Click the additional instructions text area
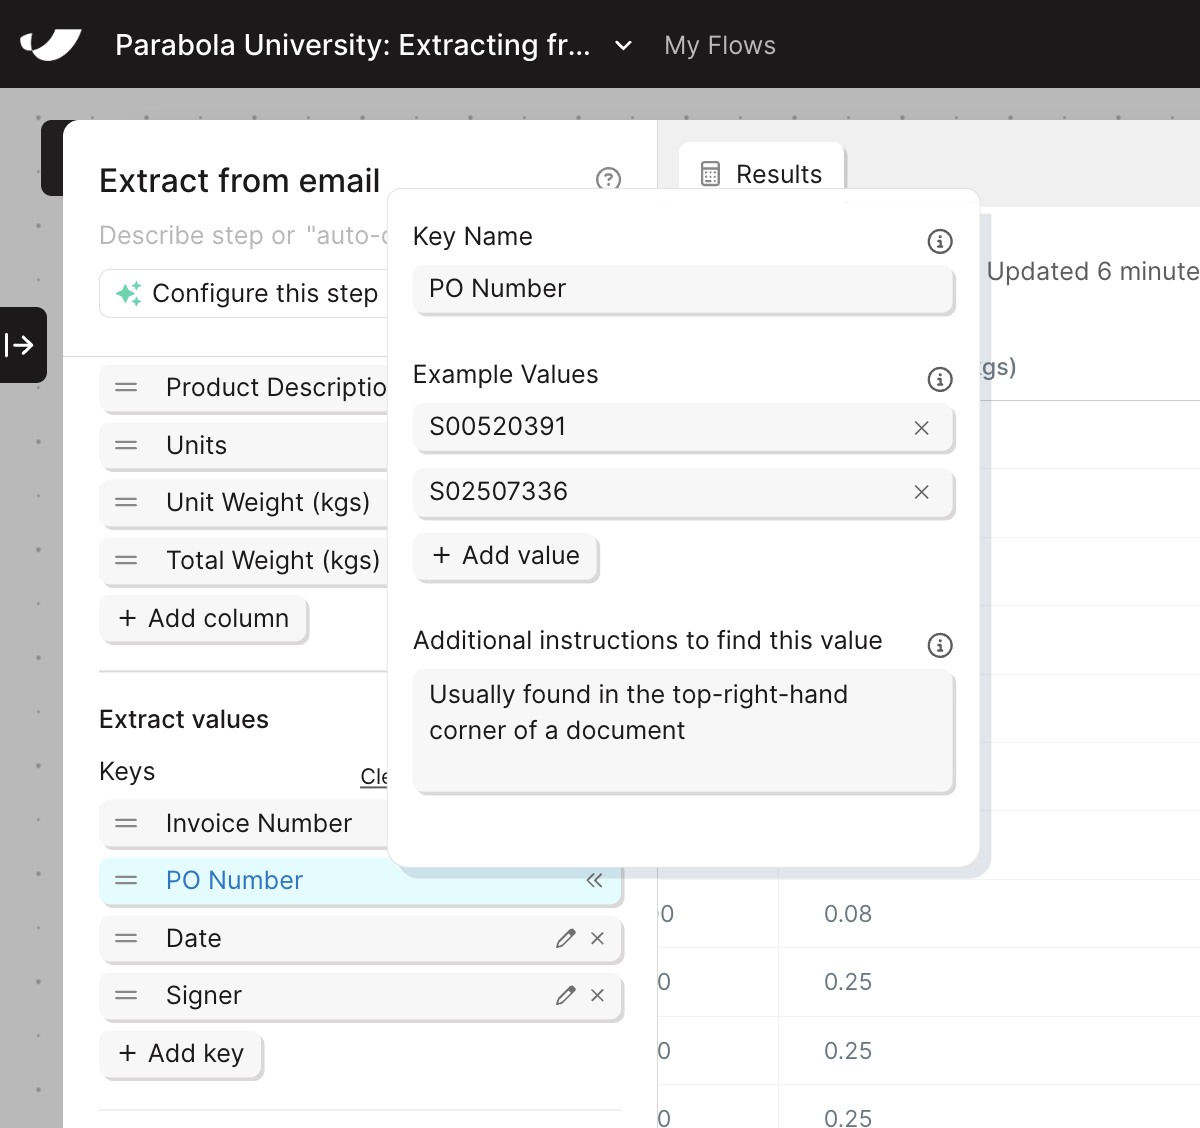The width and height of the screenshot is (1200, 1128). [684, 731]
